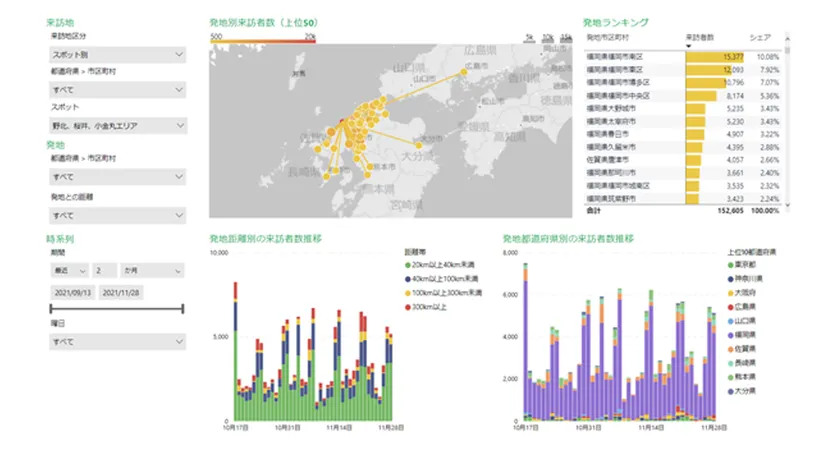Click the 5k map scale icon
The height and width of the screenshot is (472, 840).
click(530, 39)
